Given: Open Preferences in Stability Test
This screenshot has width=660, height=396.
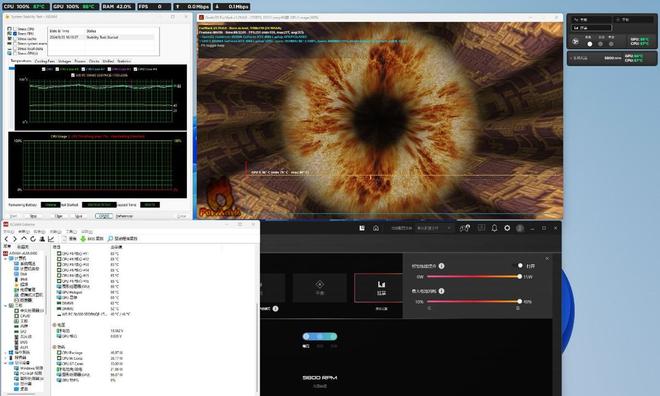Looking at the screenshot, I should tap(124, 216).
